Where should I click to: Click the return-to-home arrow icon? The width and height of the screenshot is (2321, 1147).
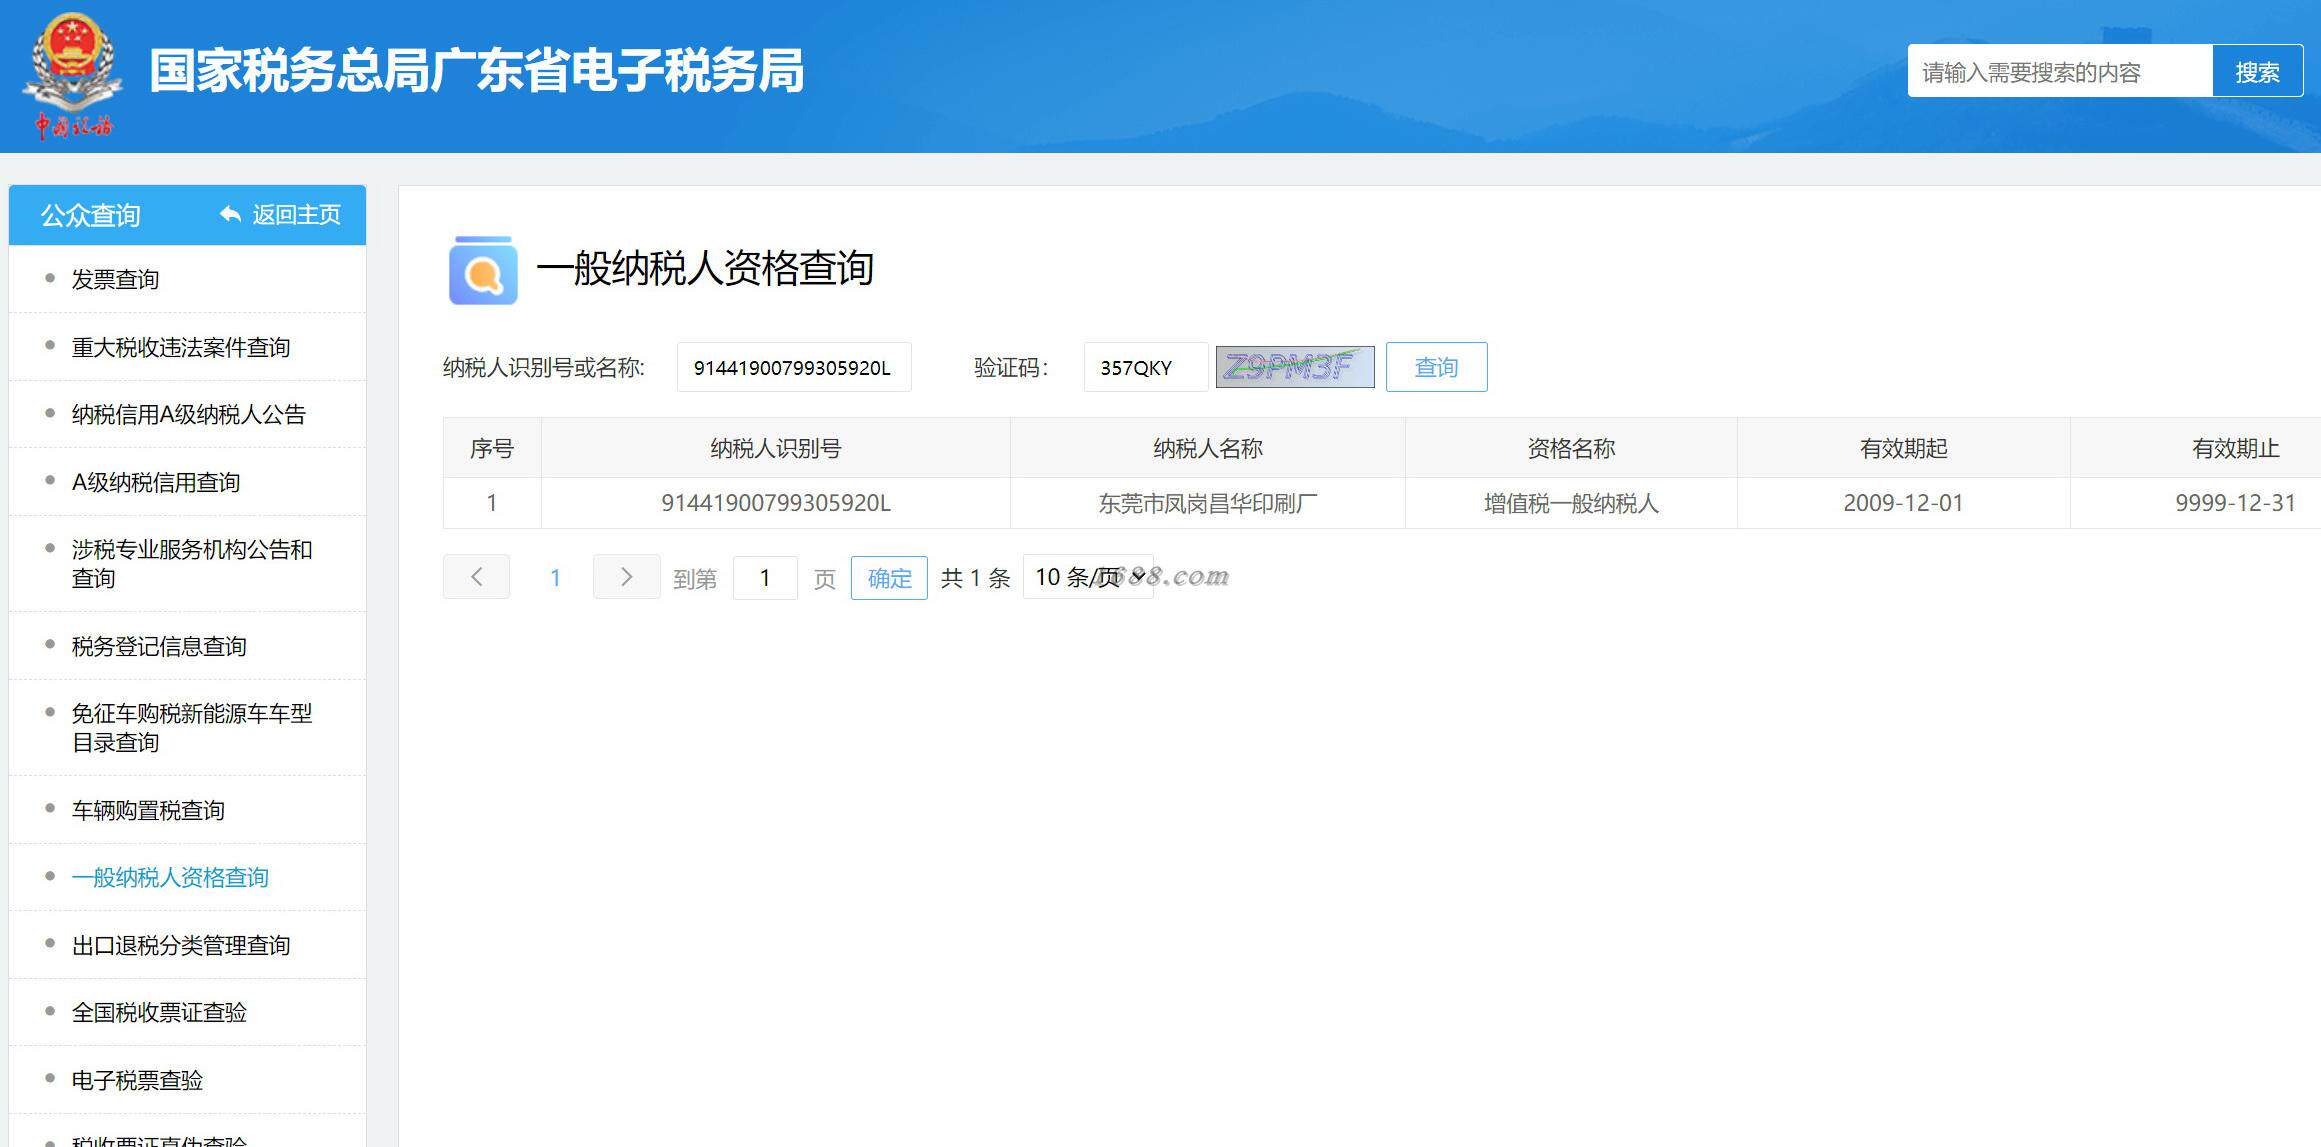point(231,214)
